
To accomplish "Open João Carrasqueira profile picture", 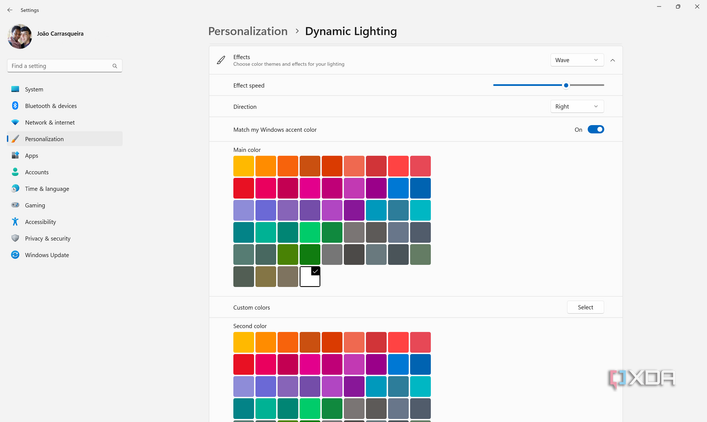I will point(20,37).
